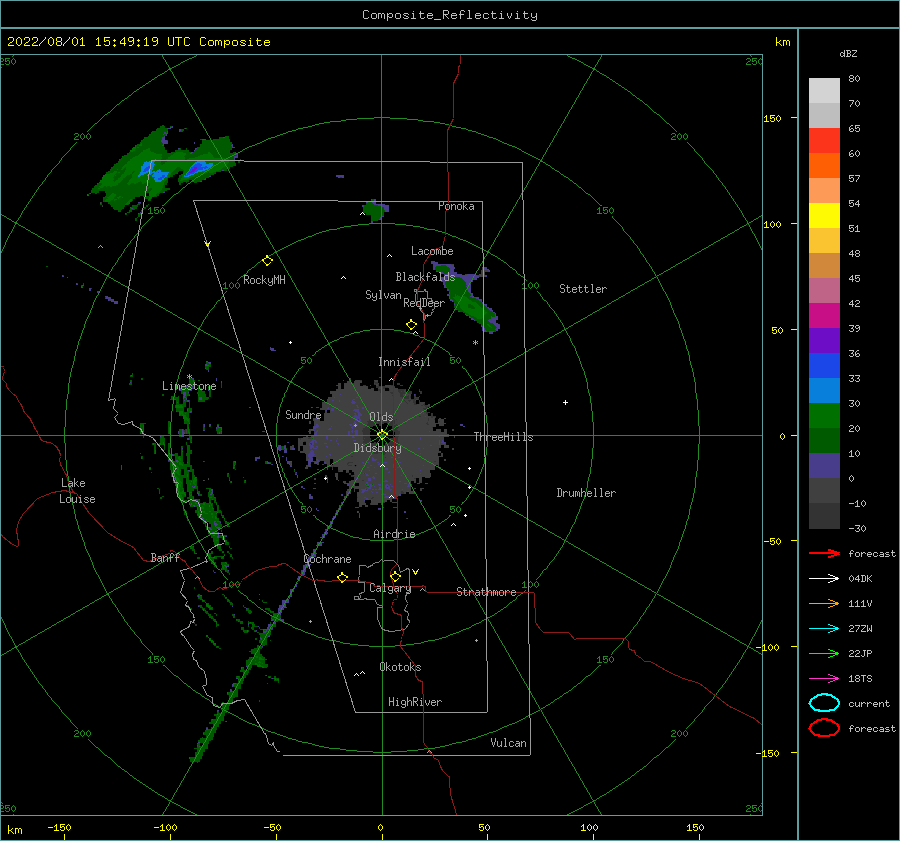This screenshot has width=900, height=841.
Task: Click the Okotoks label
Action: (400, 667)
